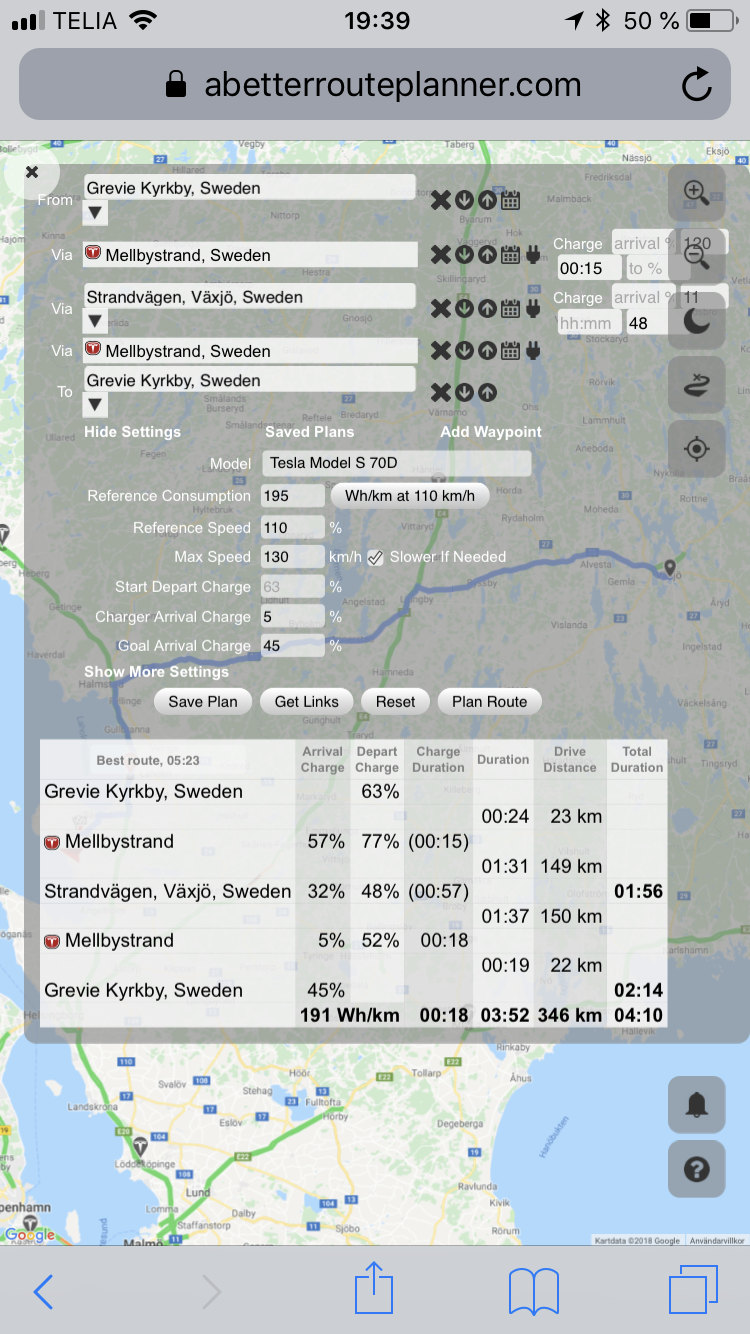Screen dimensions: 750x1334
Task: Click the 346 km total distance
Action: [570, 1015]
